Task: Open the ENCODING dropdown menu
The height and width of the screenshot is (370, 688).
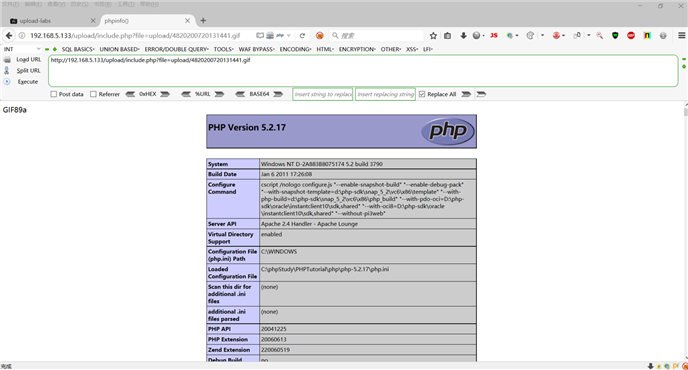Action: tap(295, 49)
